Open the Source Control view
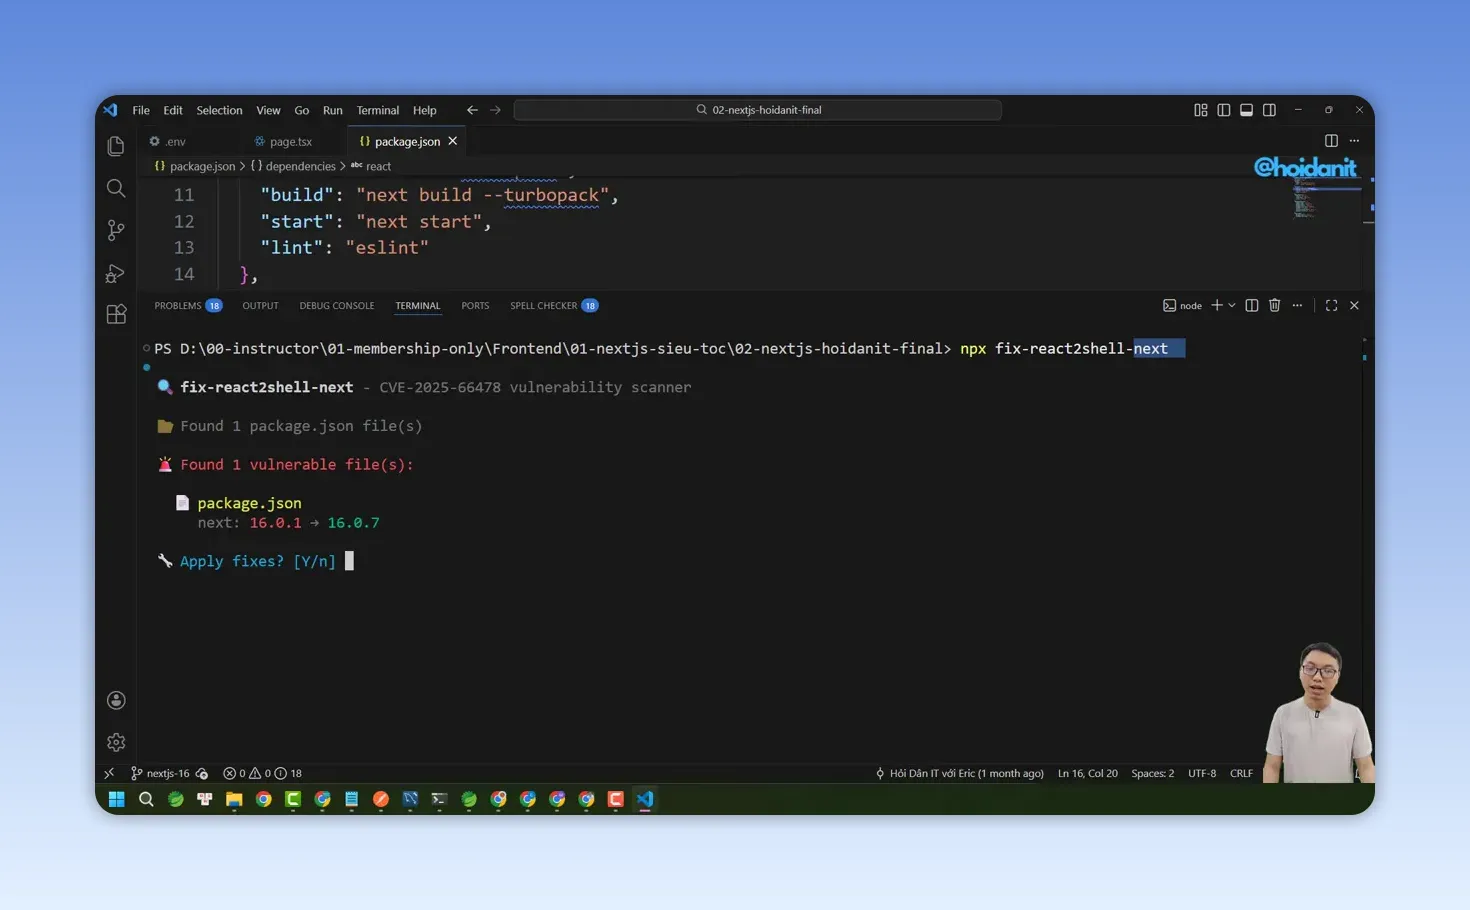The height and width of the screenshot is (910, 1470). coord(116,230)
